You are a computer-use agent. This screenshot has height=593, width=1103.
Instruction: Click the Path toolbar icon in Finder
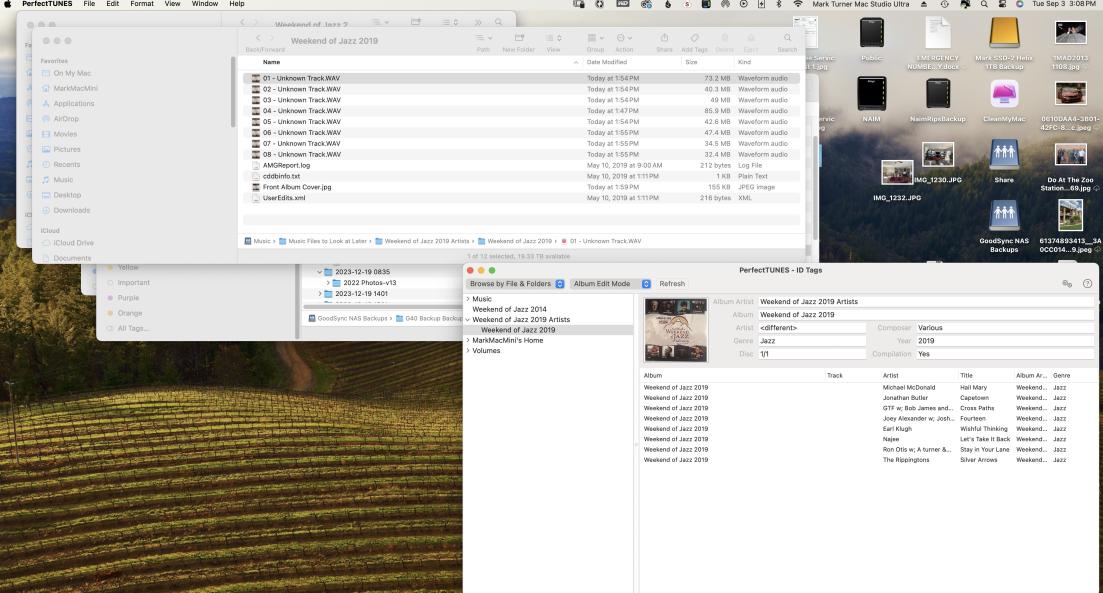point(483,38)
